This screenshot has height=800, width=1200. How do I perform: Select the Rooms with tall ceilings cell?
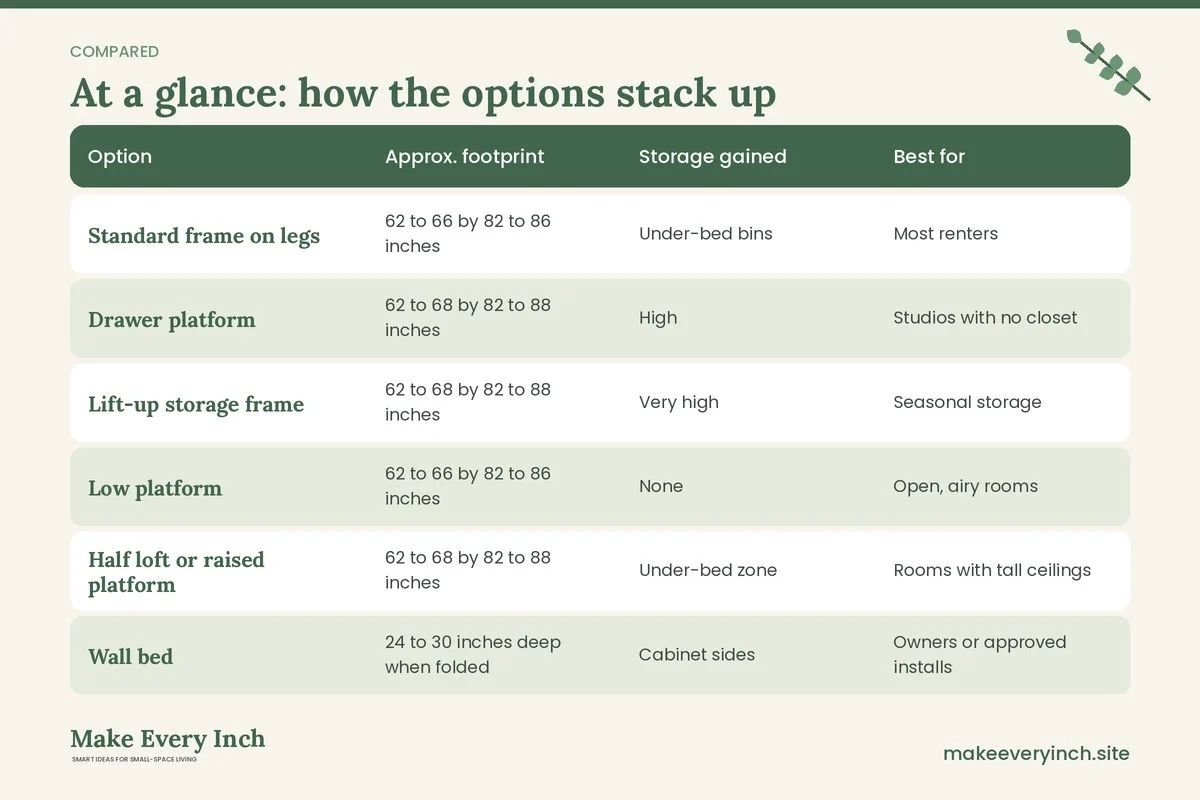(992, 571)
